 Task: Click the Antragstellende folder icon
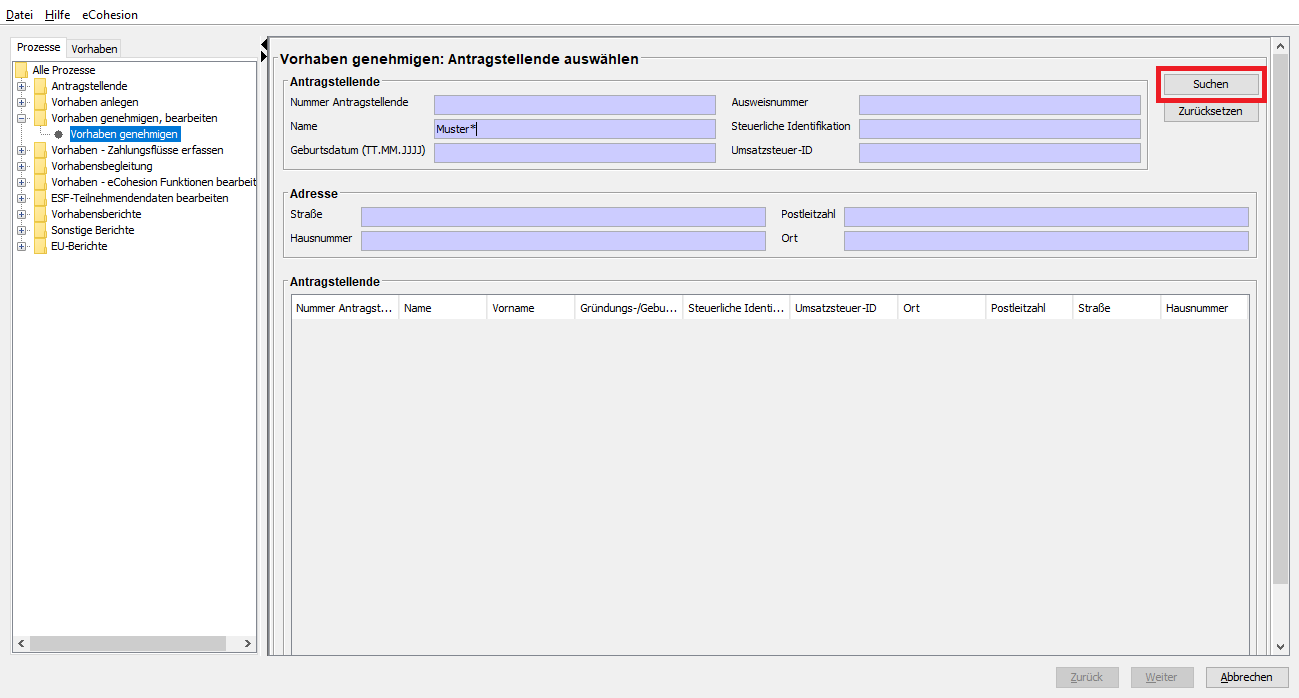point(41,86)
